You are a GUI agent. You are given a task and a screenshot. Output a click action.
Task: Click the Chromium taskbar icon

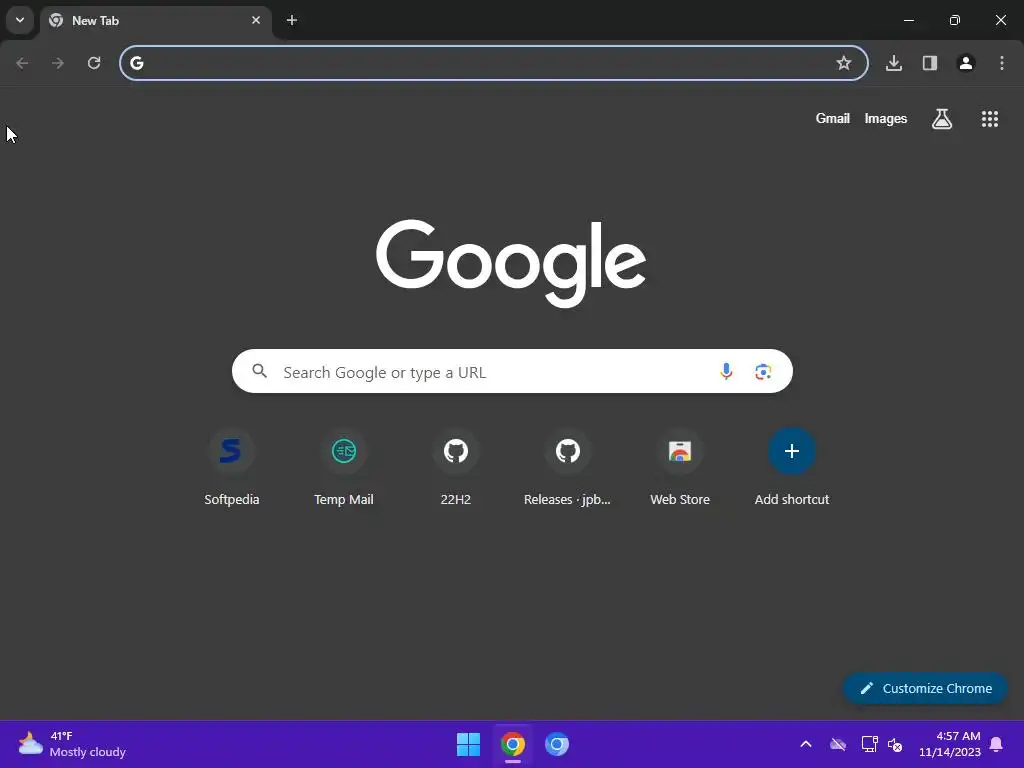click(557, 744)
